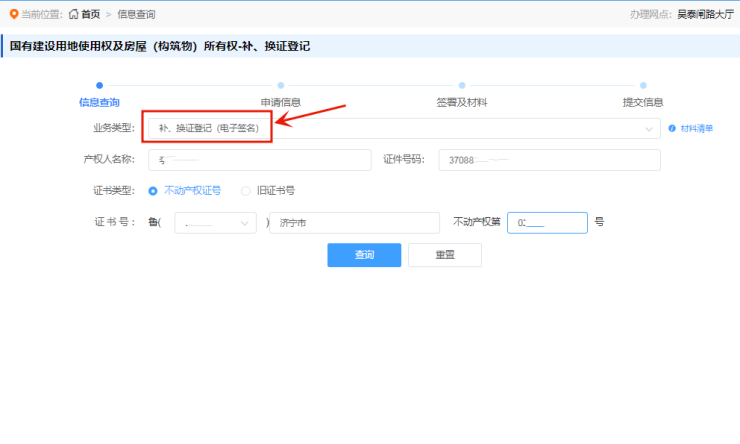The width and height of the screenshot is (740, 444).
Task: Click the 证书类型 field label
Action: (x=114, y=191)
